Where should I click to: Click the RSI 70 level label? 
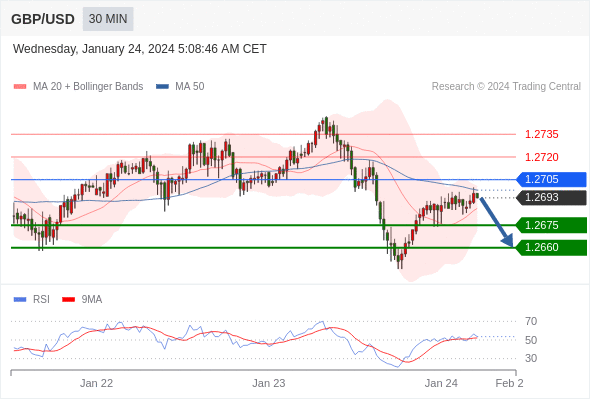click(x=531, y=321)
